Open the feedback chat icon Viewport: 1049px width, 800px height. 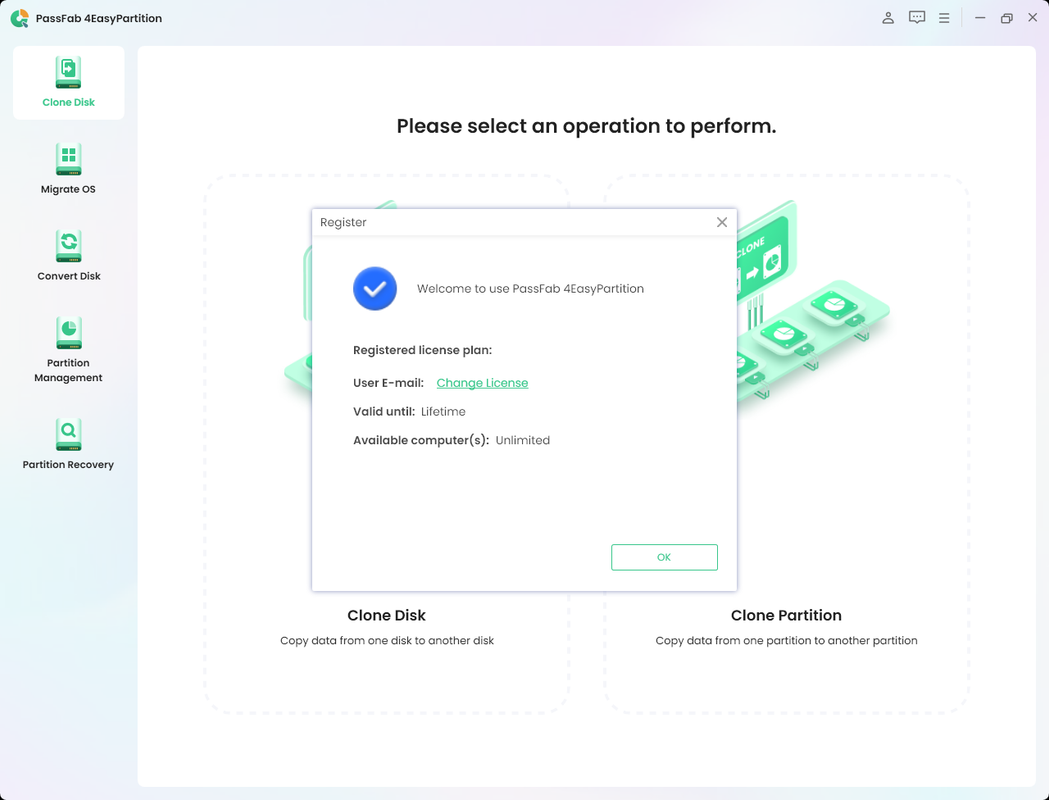tap(917, 18)
